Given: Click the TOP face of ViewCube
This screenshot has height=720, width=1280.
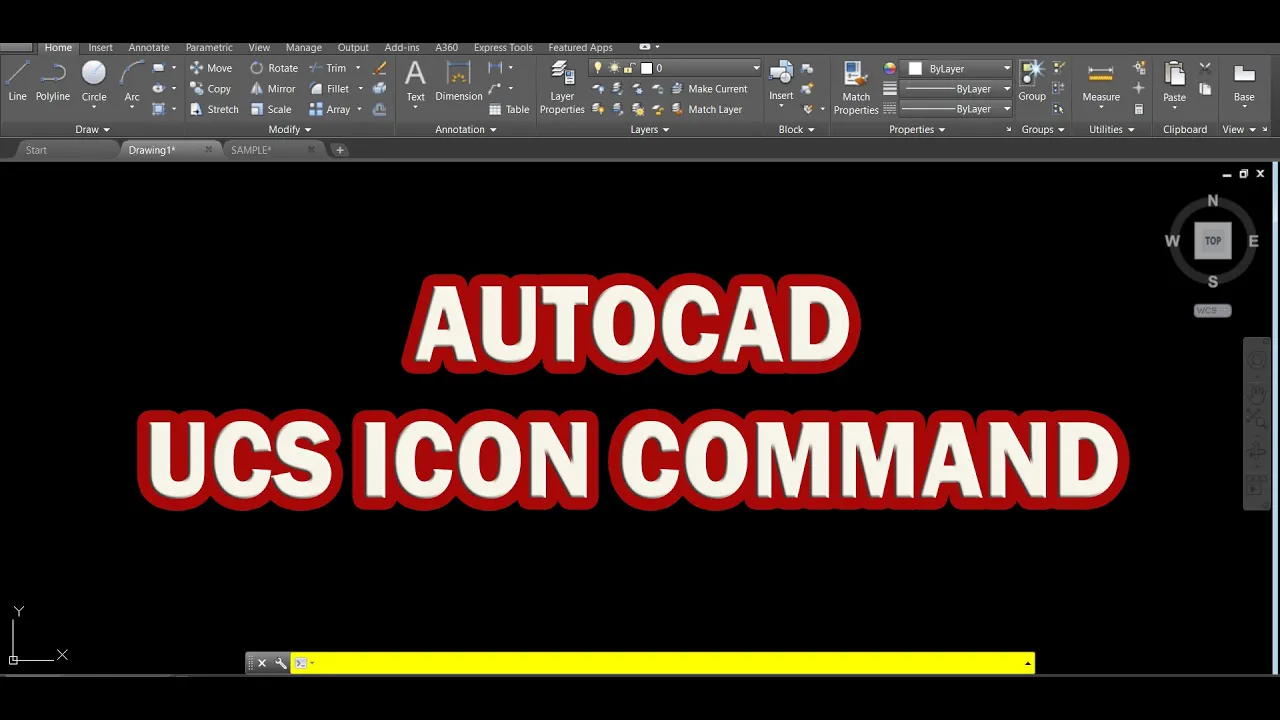Looking at the screenshot, I should pyautogui.click(x=1213, y=241).
